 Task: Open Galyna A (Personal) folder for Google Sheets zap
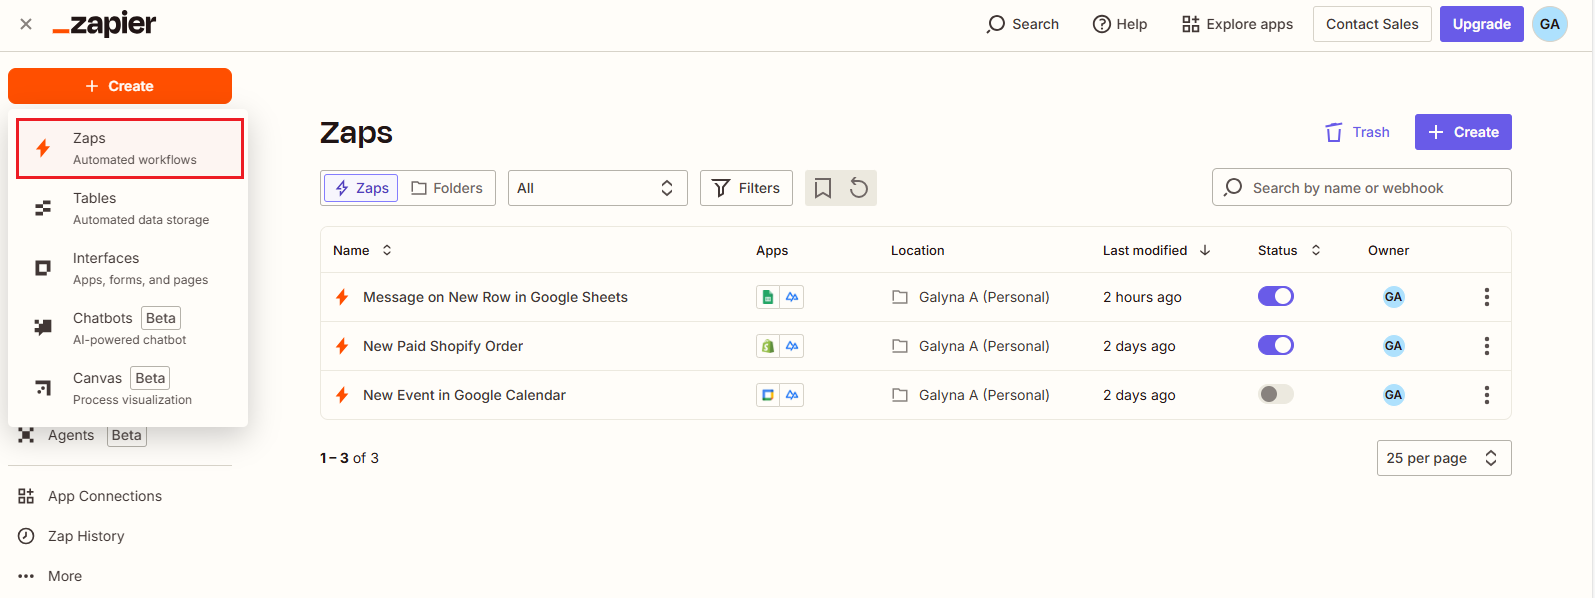(971, 297)
